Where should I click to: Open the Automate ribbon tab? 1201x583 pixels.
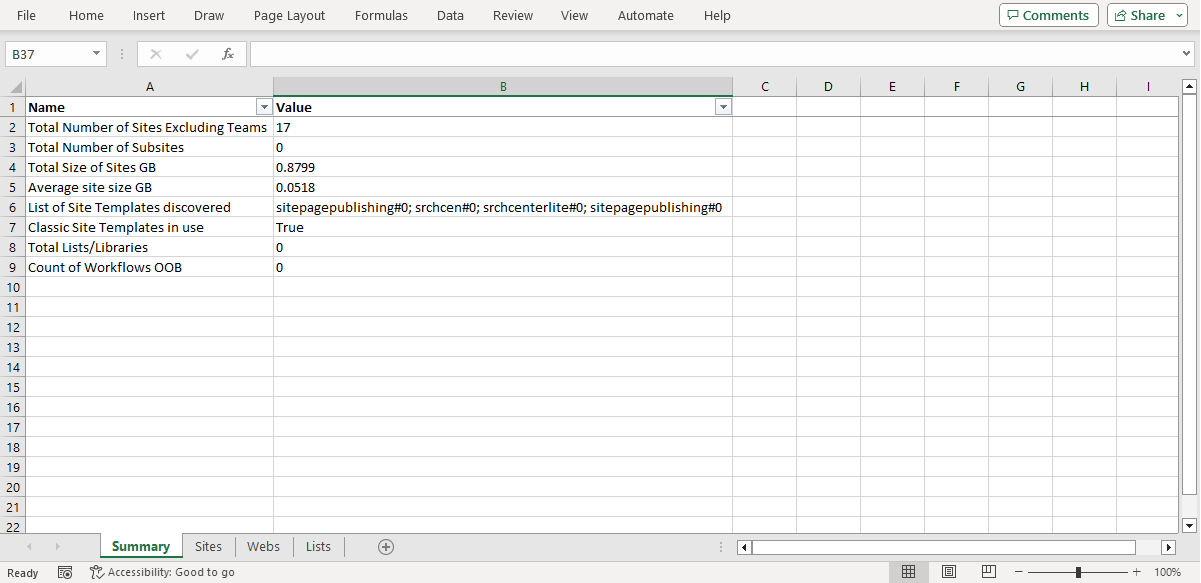(x=646, y=15)
